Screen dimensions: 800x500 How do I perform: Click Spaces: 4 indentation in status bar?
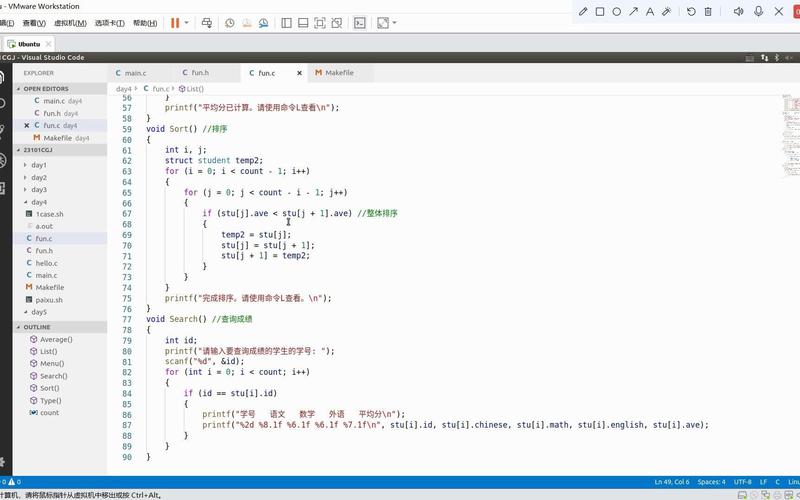click(711, 482)
